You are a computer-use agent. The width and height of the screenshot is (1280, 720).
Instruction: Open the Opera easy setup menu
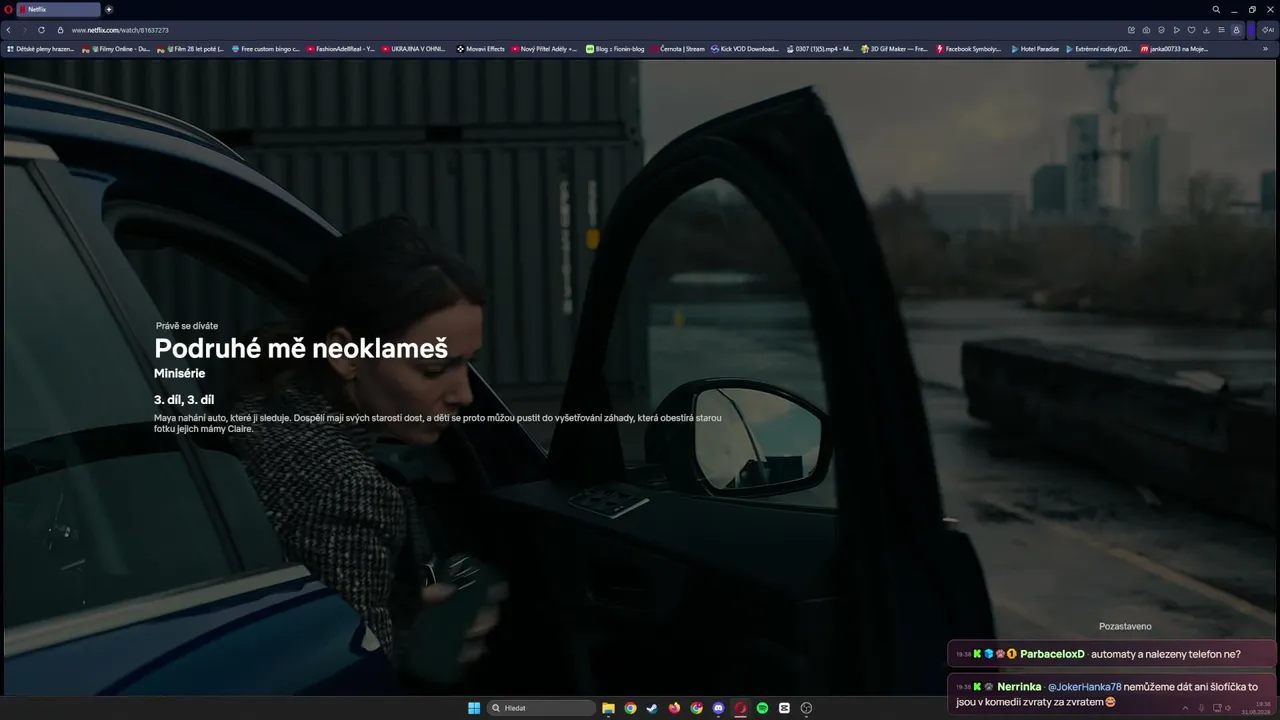tap(1221, 30)
